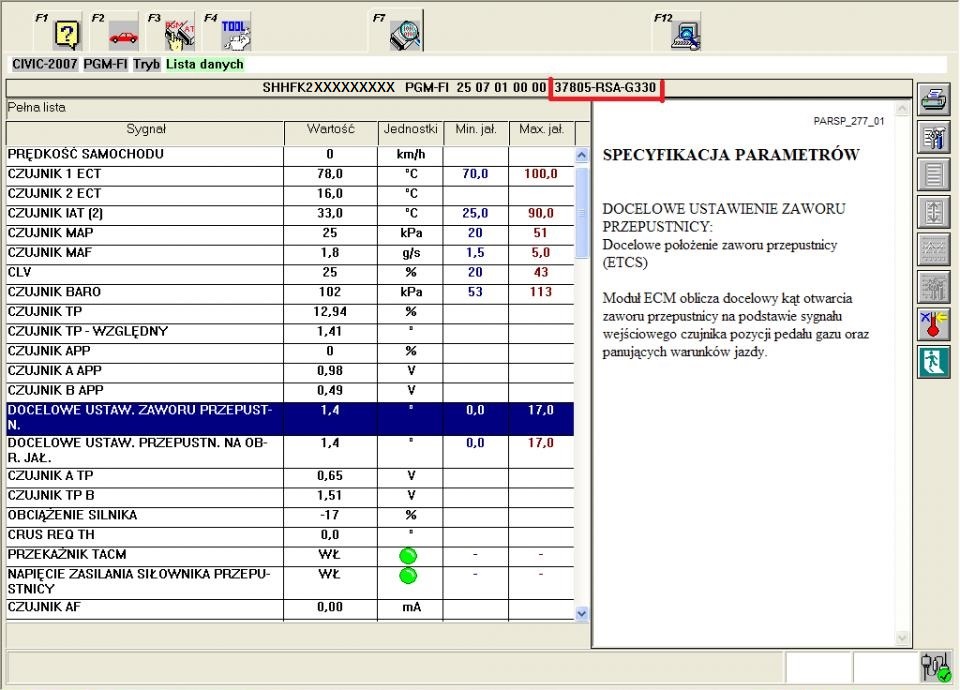Select the Tryb breadcrumb
The height and width of the screenshot is (690, 960).
point(147,64)
